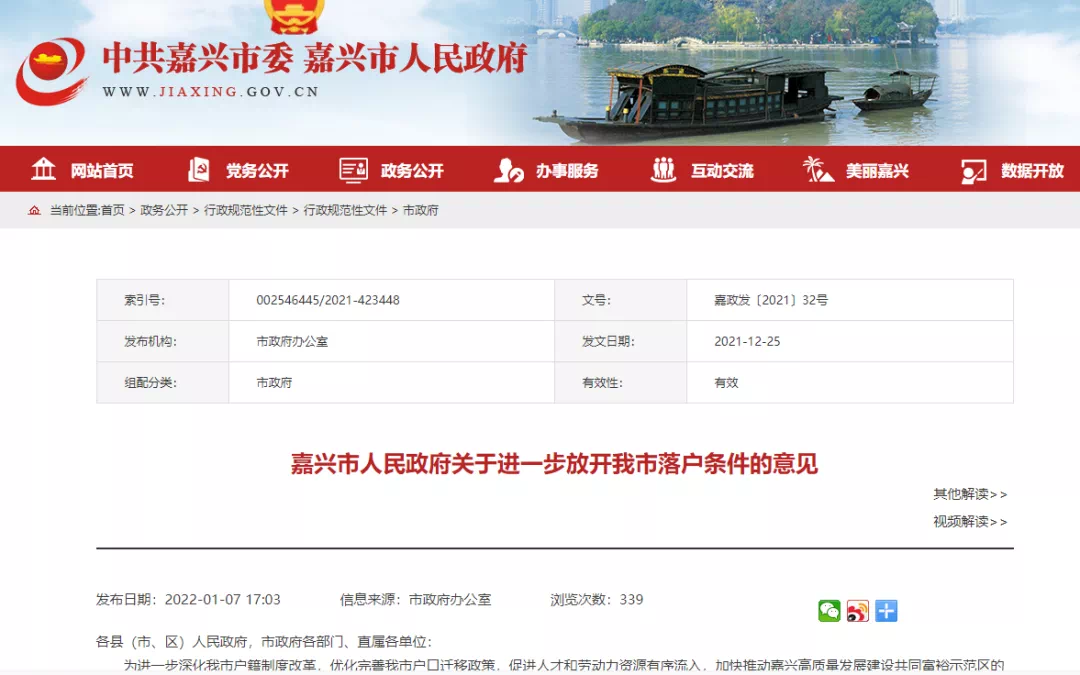Open the 其他解读>> link
Image resolution: width=1080 pixels, height=675 pixels.
point(970,494)
